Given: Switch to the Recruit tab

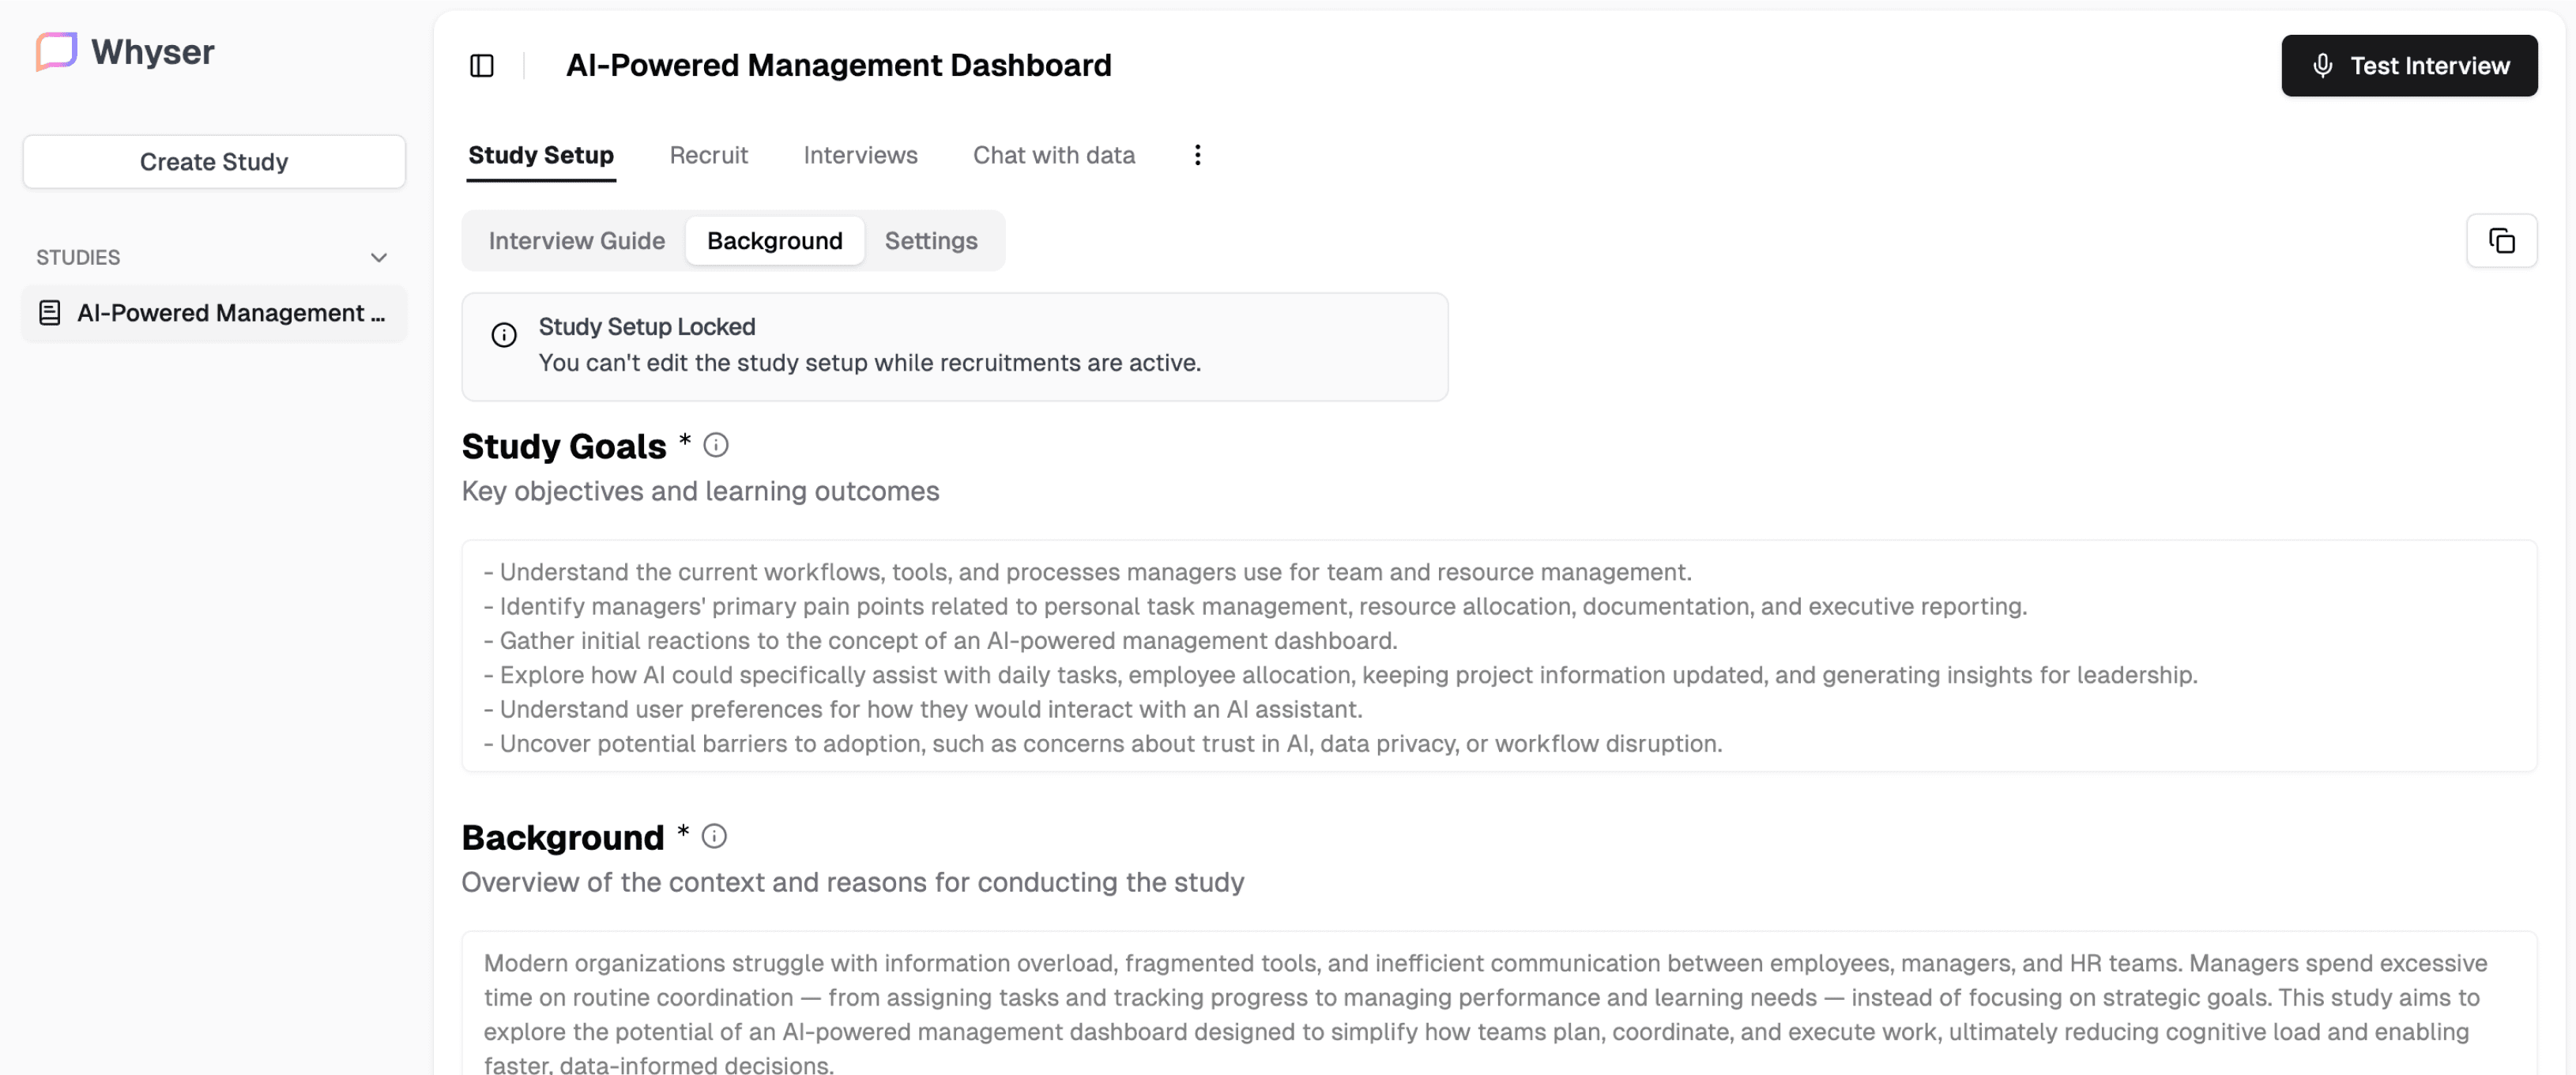Looking at the screenshot, I should (708, 155).
